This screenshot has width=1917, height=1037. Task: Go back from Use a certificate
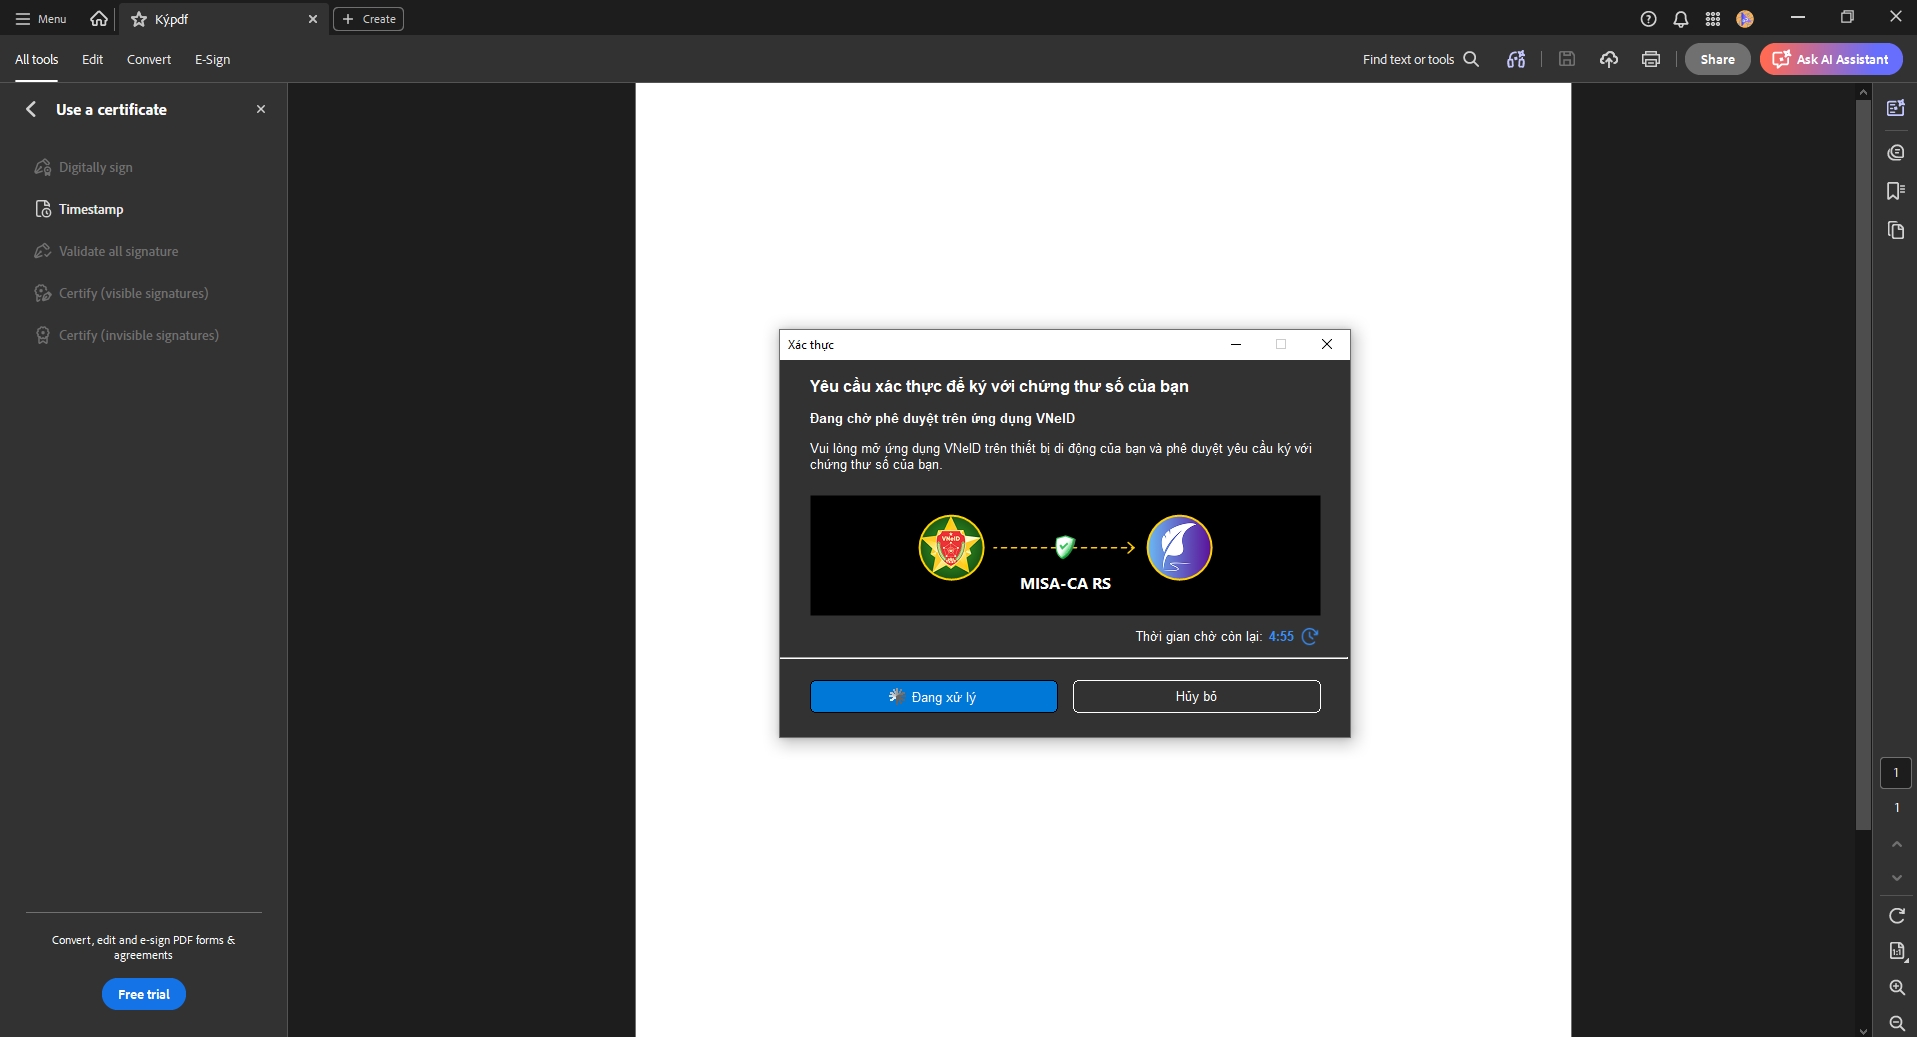click(32, 109)
